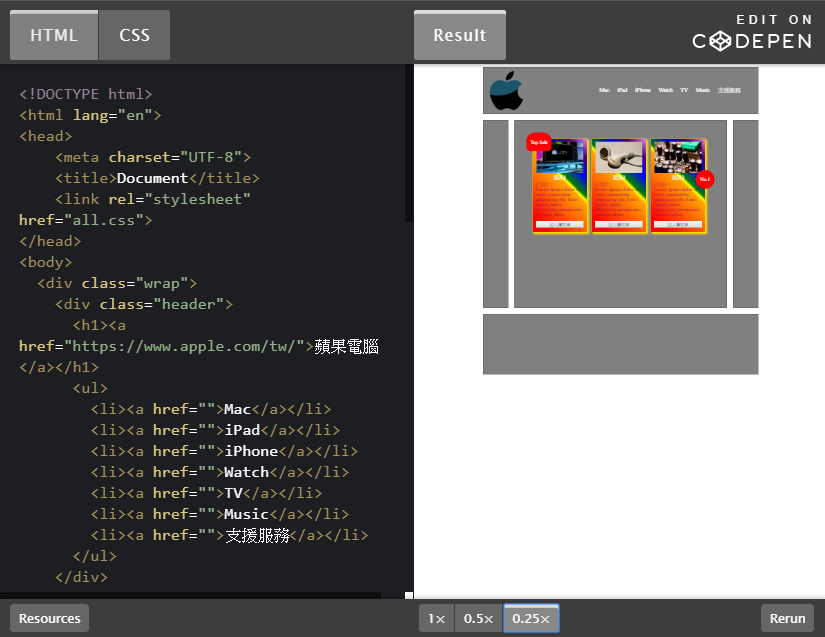Open the Resources button
This screenshot has height=637, width=825.
pyautogui.click(x=49, y=618)
